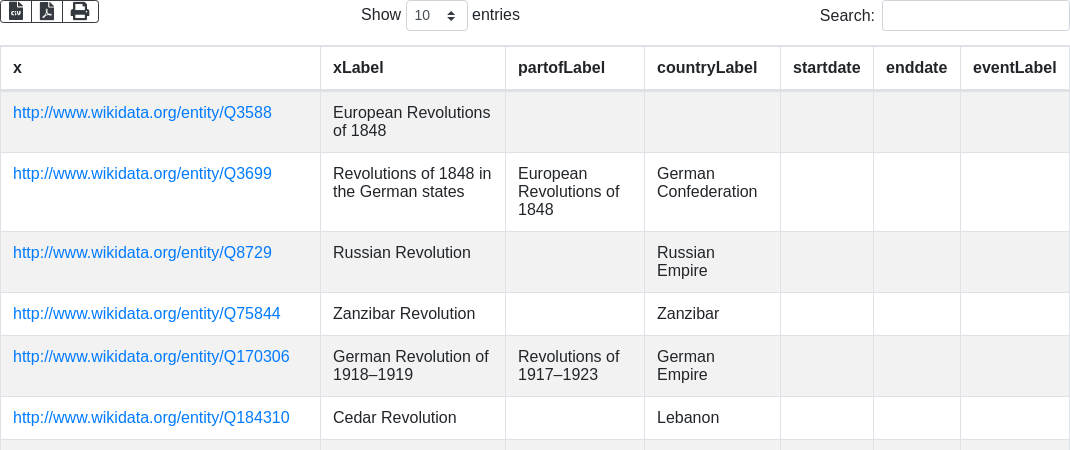
Task: Go to the Wikidata Q184310 link
Action: (151, 418)
